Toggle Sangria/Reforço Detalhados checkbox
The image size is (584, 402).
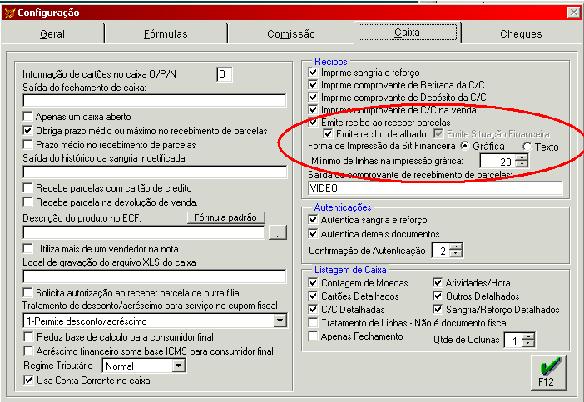[438, 309]
